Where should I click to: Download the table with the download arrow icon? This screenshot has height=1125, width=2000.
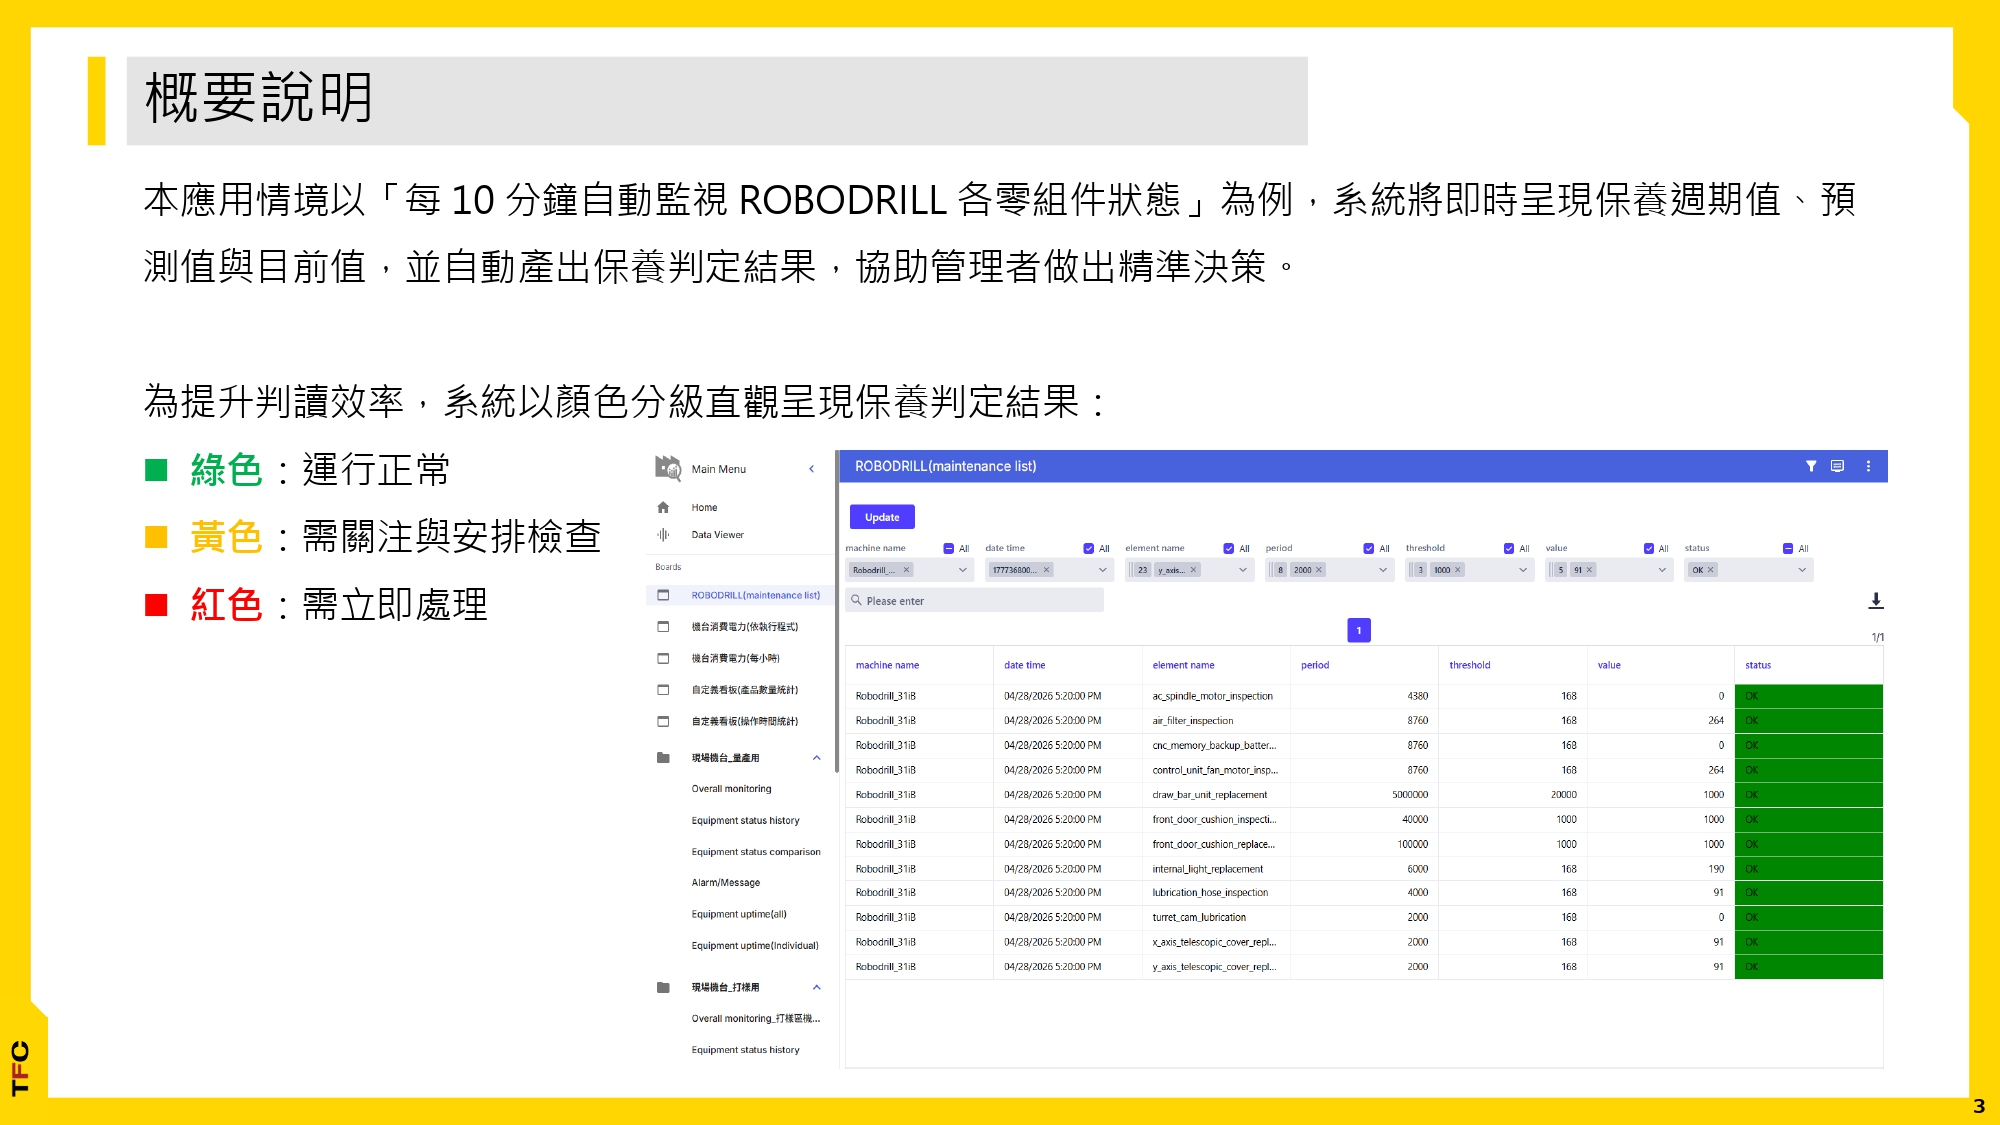click(1876, 600)
